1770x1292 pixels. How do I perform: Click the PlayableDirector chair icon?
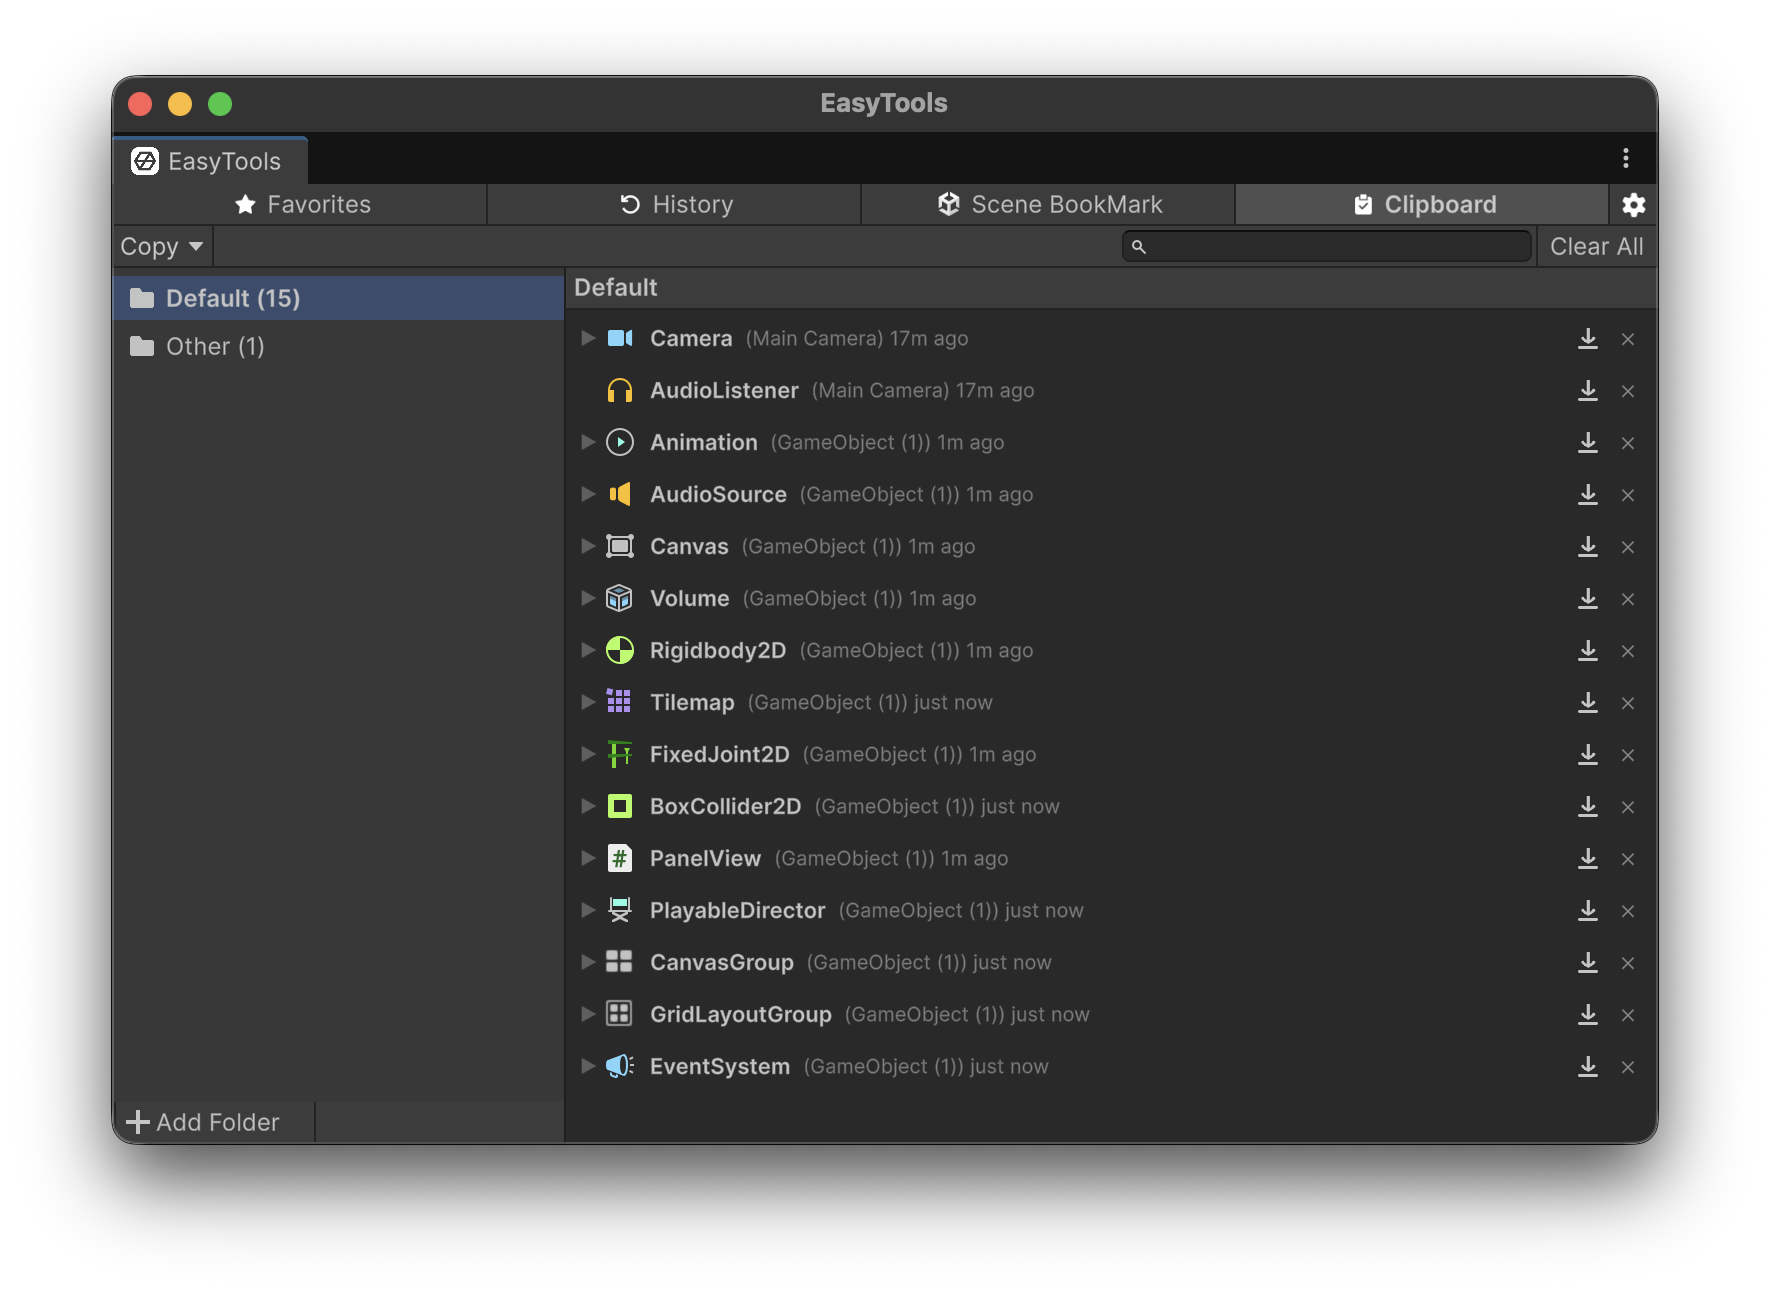[620, 910]
